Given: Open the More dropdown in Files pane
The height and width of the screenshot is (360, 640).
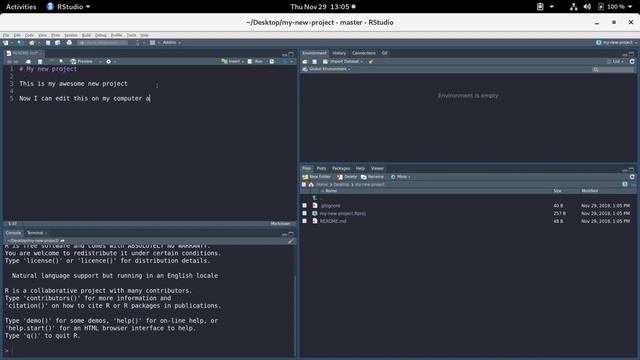Looking at the screenshot, I should tap(400, 177).
